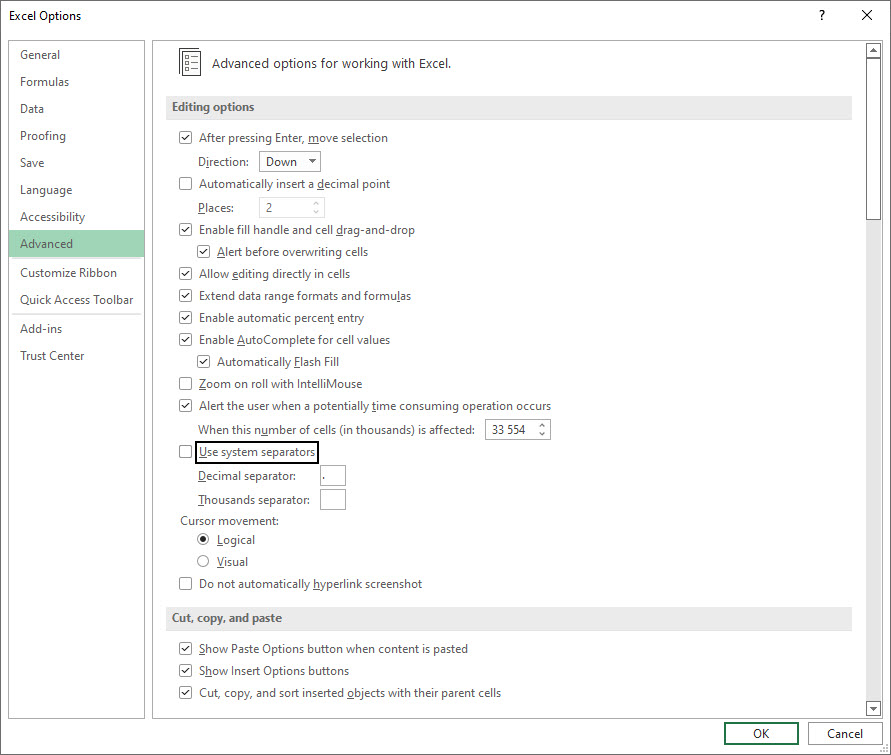
Task: Decrease the cells in thousands value
Action: point(542,434)
